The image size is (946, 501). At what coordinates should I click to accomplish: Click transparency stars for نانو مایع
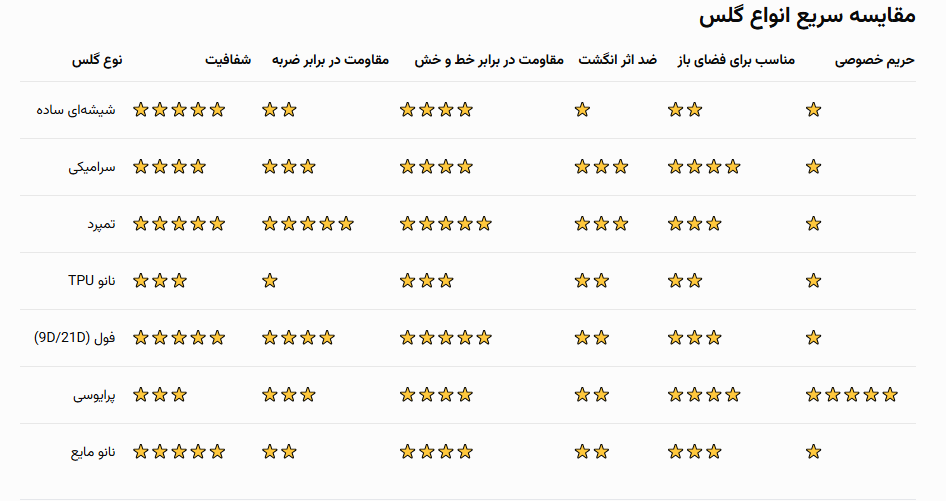(x=179, y=452)
